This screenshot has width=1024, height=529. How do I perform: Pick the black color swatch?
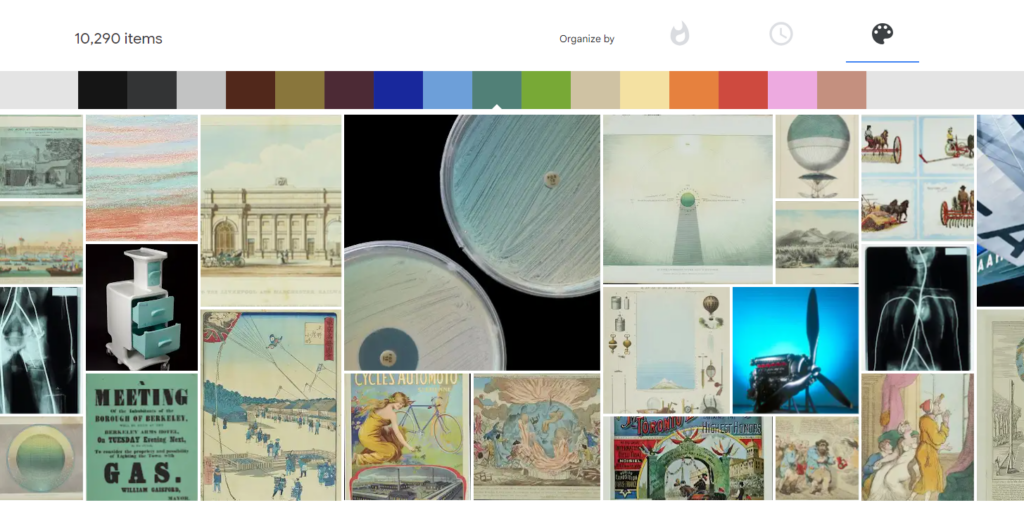102,90
